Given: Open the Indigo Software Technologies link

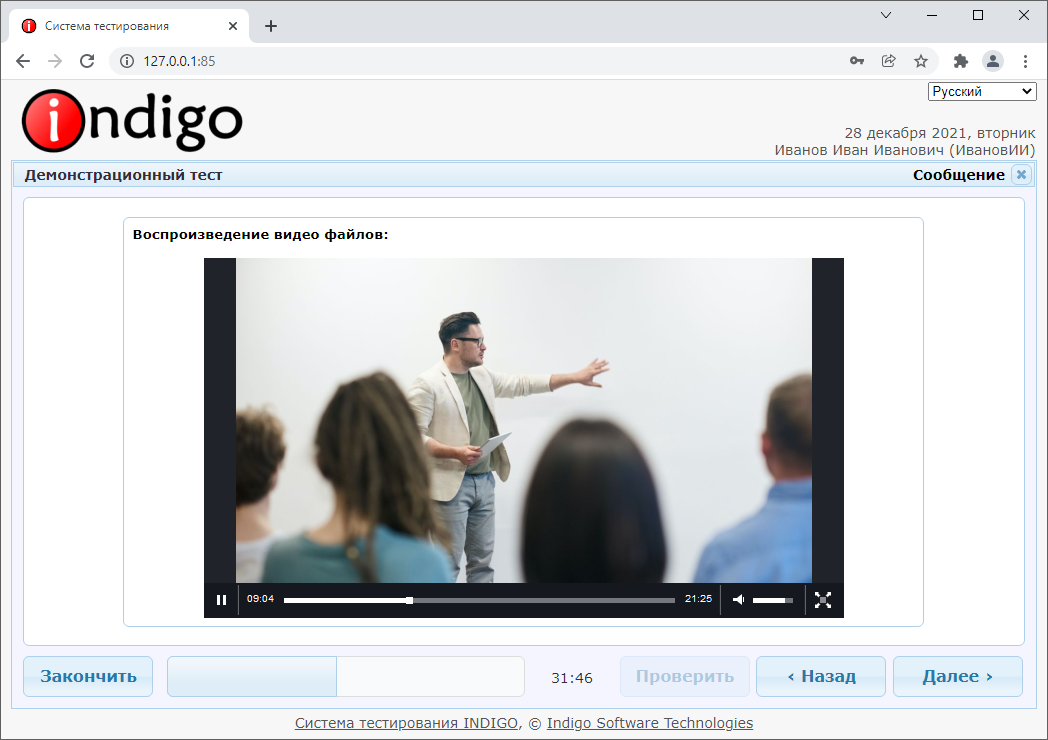Looking at the screenshot, I should point(650,723).
